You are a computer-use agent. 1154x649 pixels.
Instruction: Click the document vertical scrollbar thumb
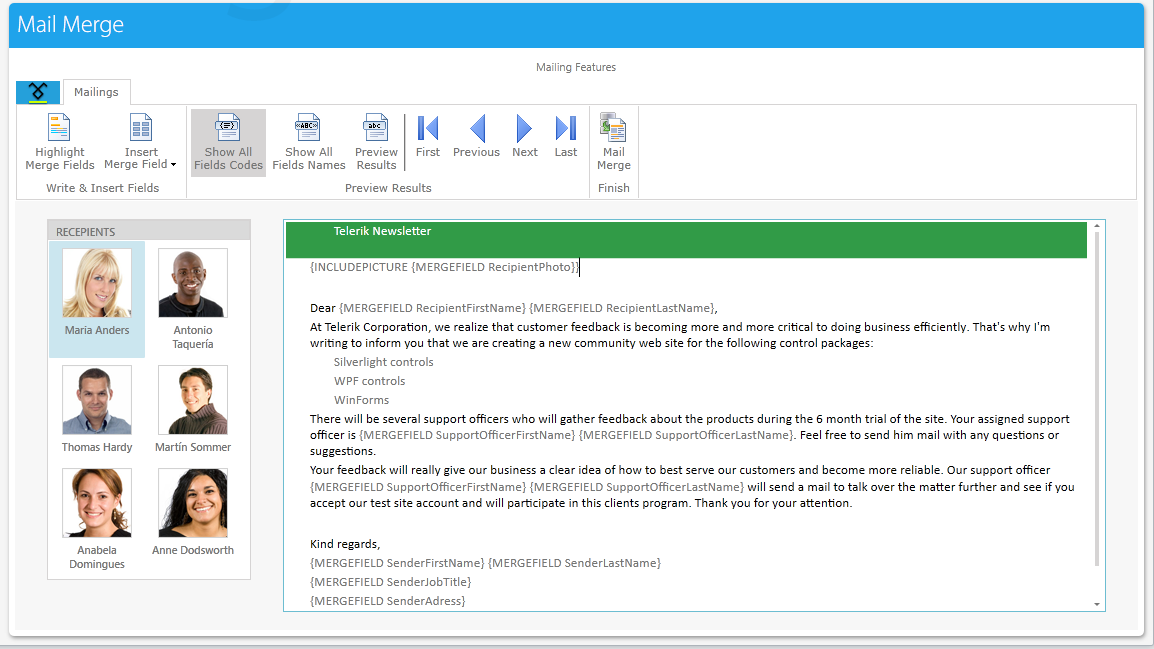pos(1097,399)
